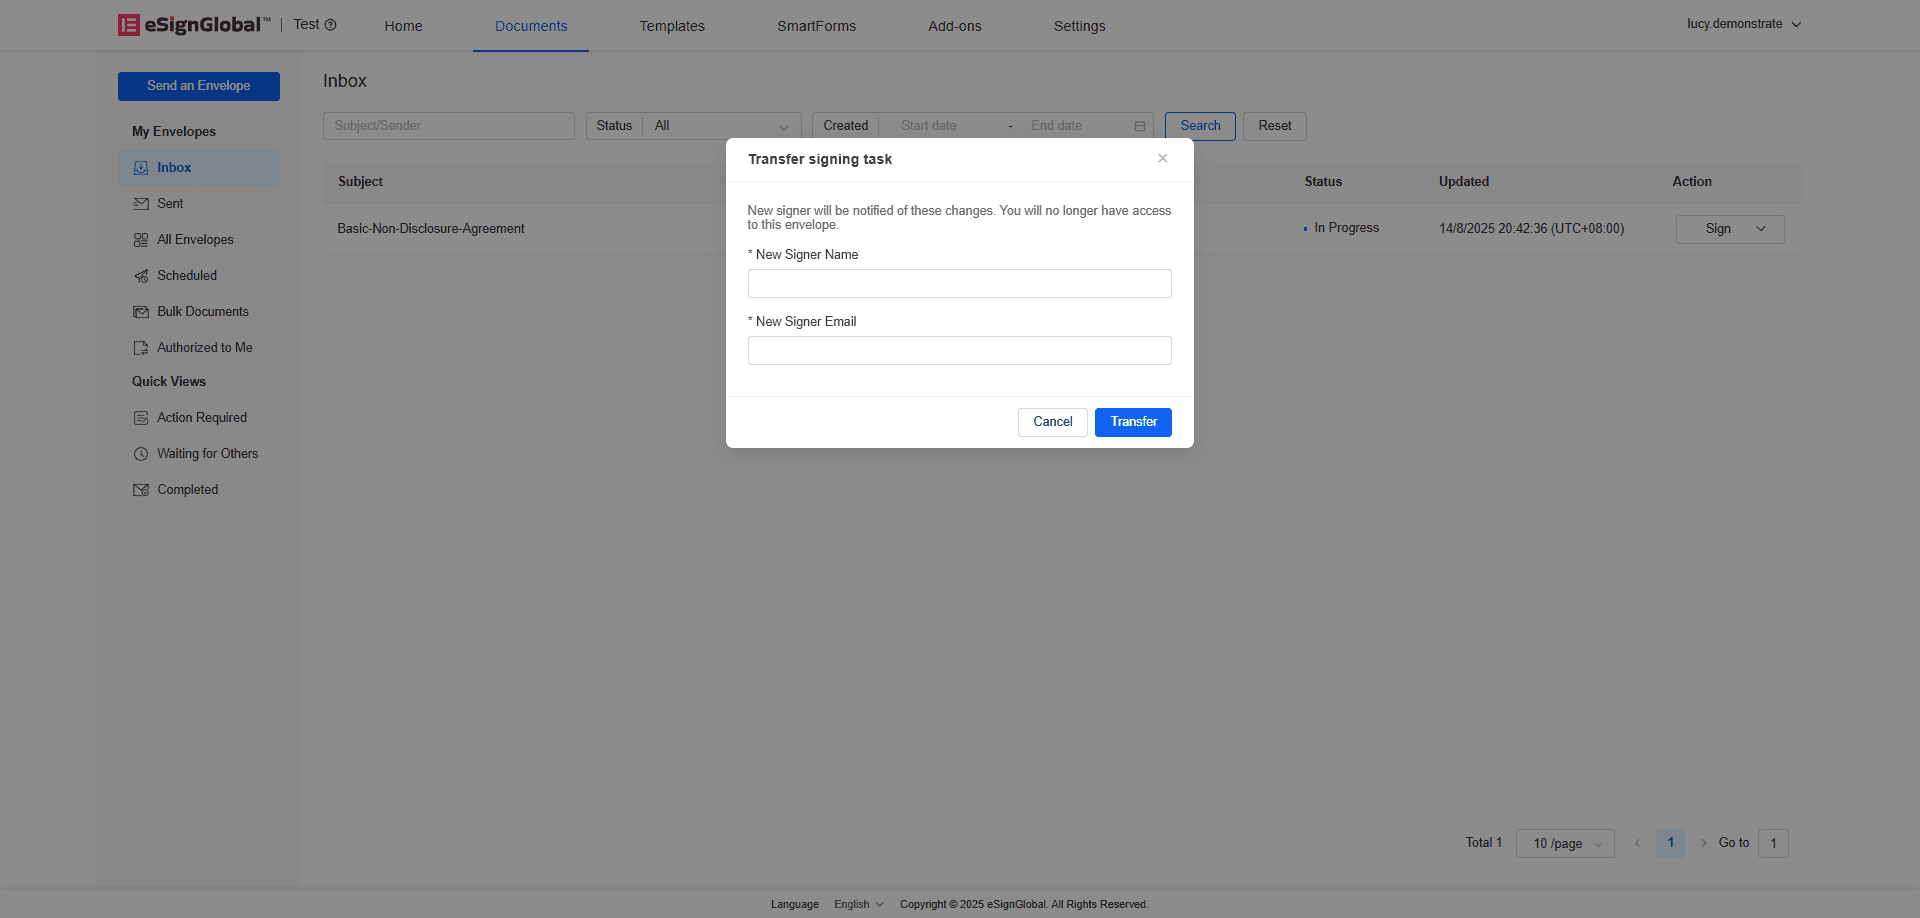Click the All Envelopes grid icon

point(141,240)
